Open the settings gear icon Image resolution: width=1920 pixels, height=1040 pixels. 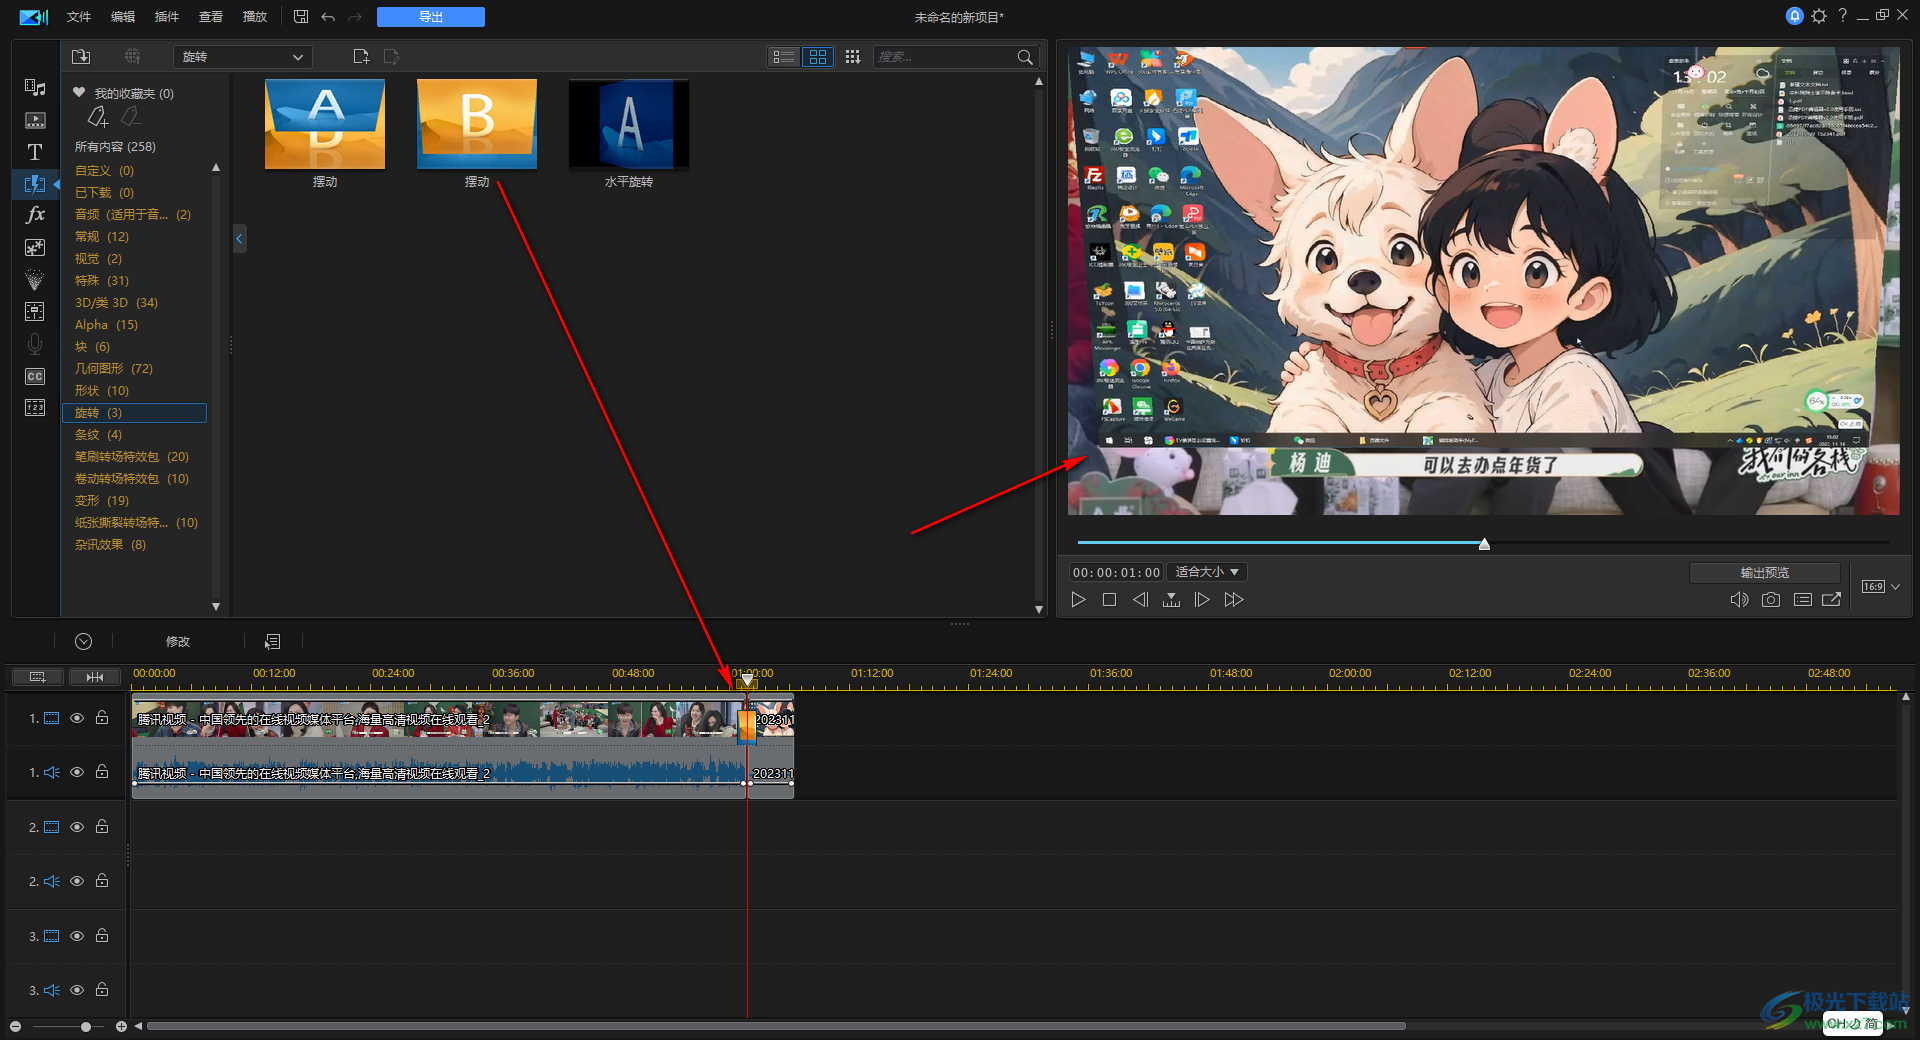tap(1819, 16)
